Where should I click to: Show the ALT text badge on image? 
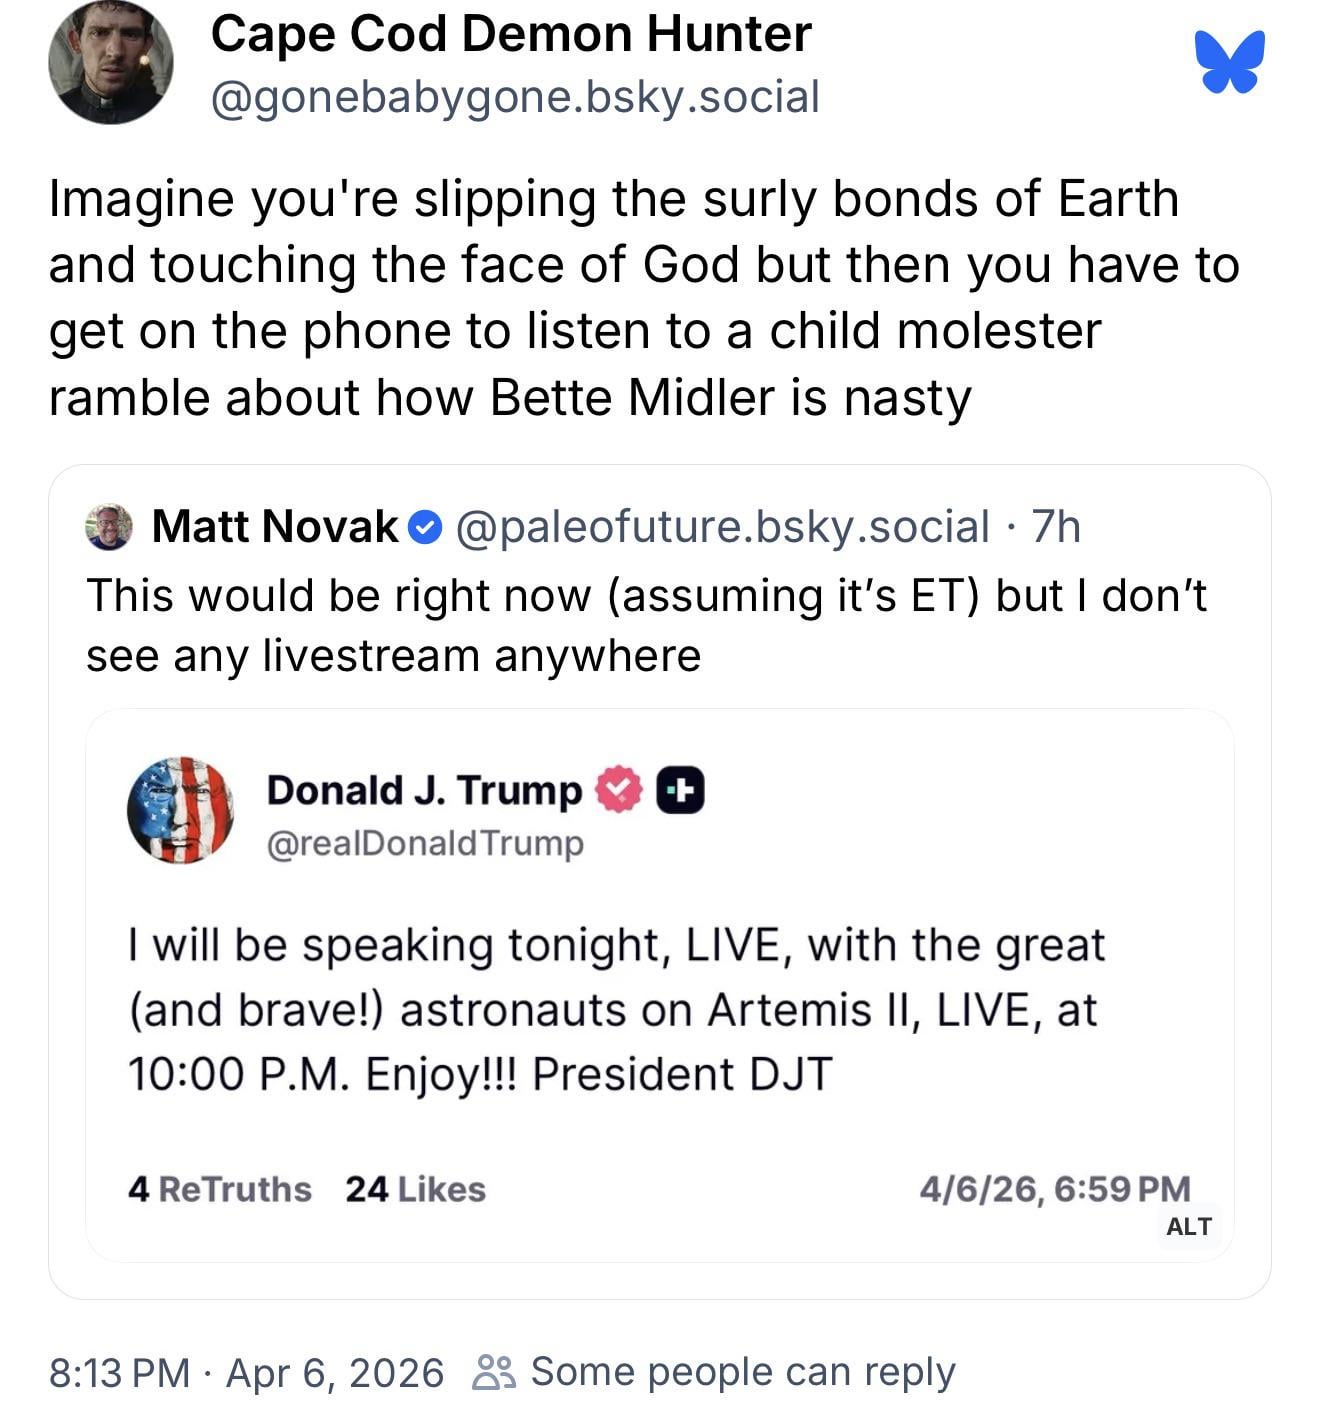[x=1189, y=1226]
